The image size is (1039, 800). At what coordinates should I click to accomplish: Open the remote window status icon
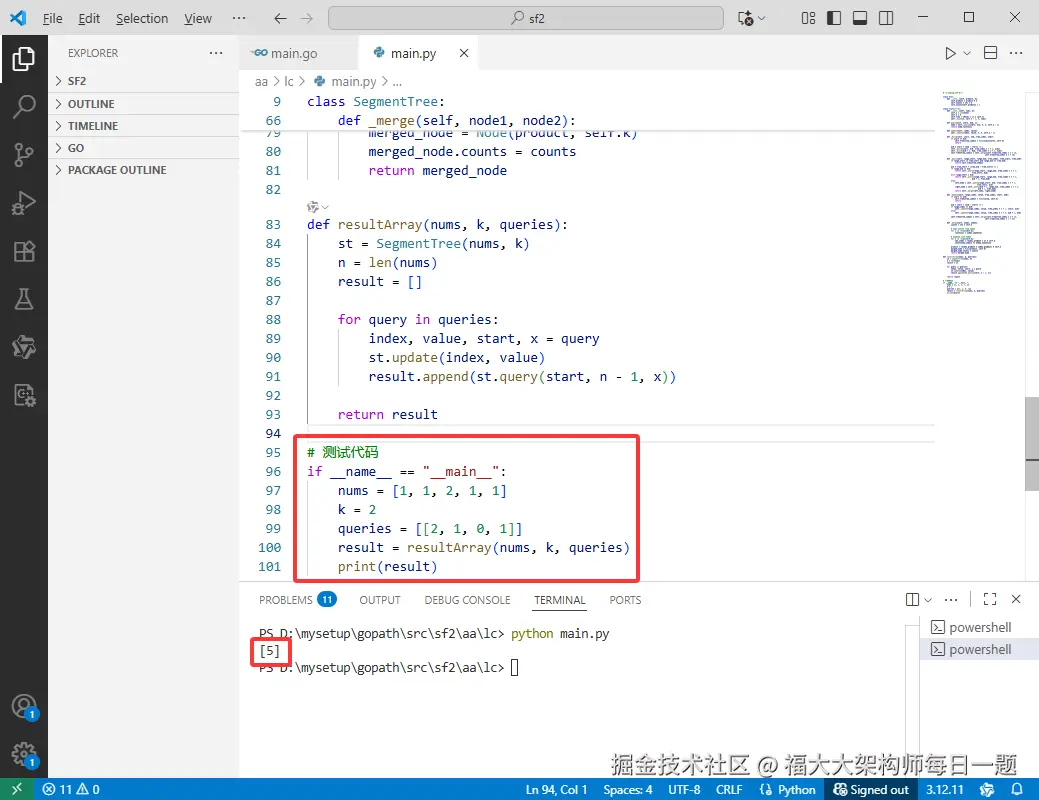(17, 789)
